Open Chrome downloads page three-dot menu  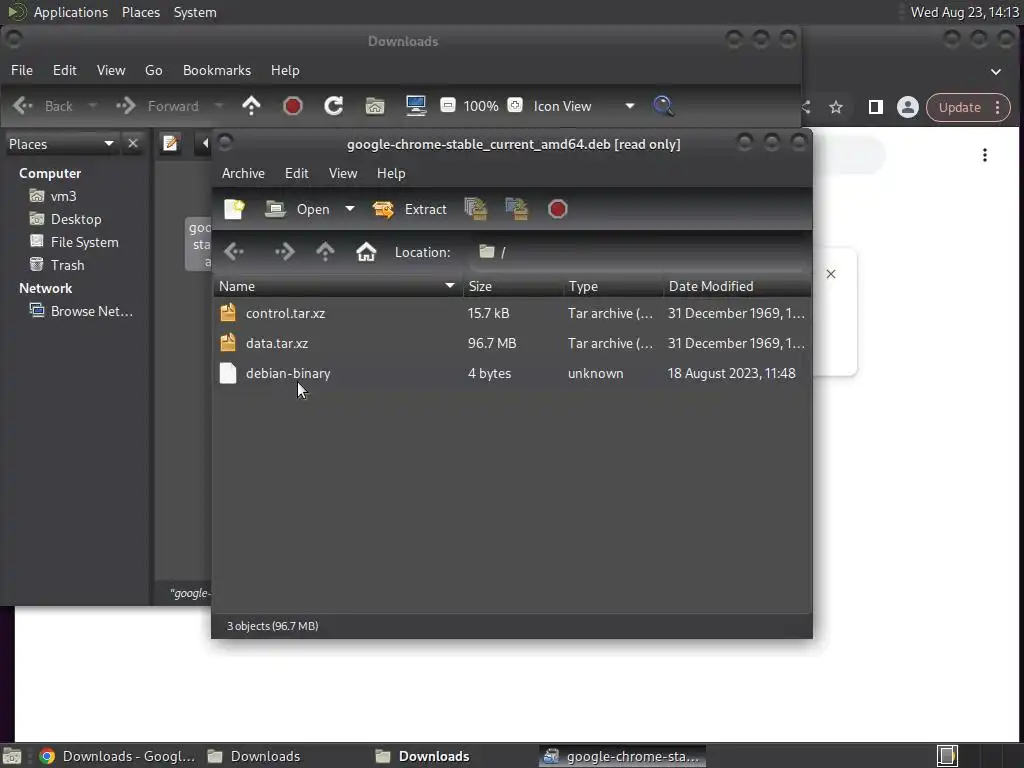(985, 155)
